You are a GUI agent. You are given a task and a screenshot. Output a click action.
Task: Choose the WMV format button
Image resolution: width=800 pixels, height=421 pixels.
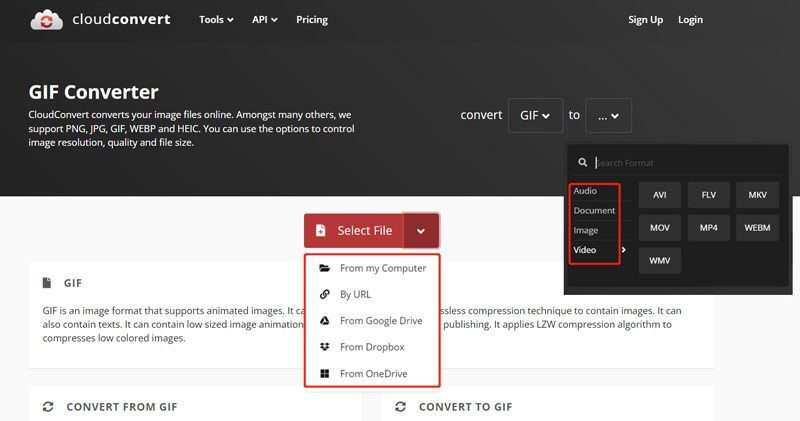tap(660, 260)
